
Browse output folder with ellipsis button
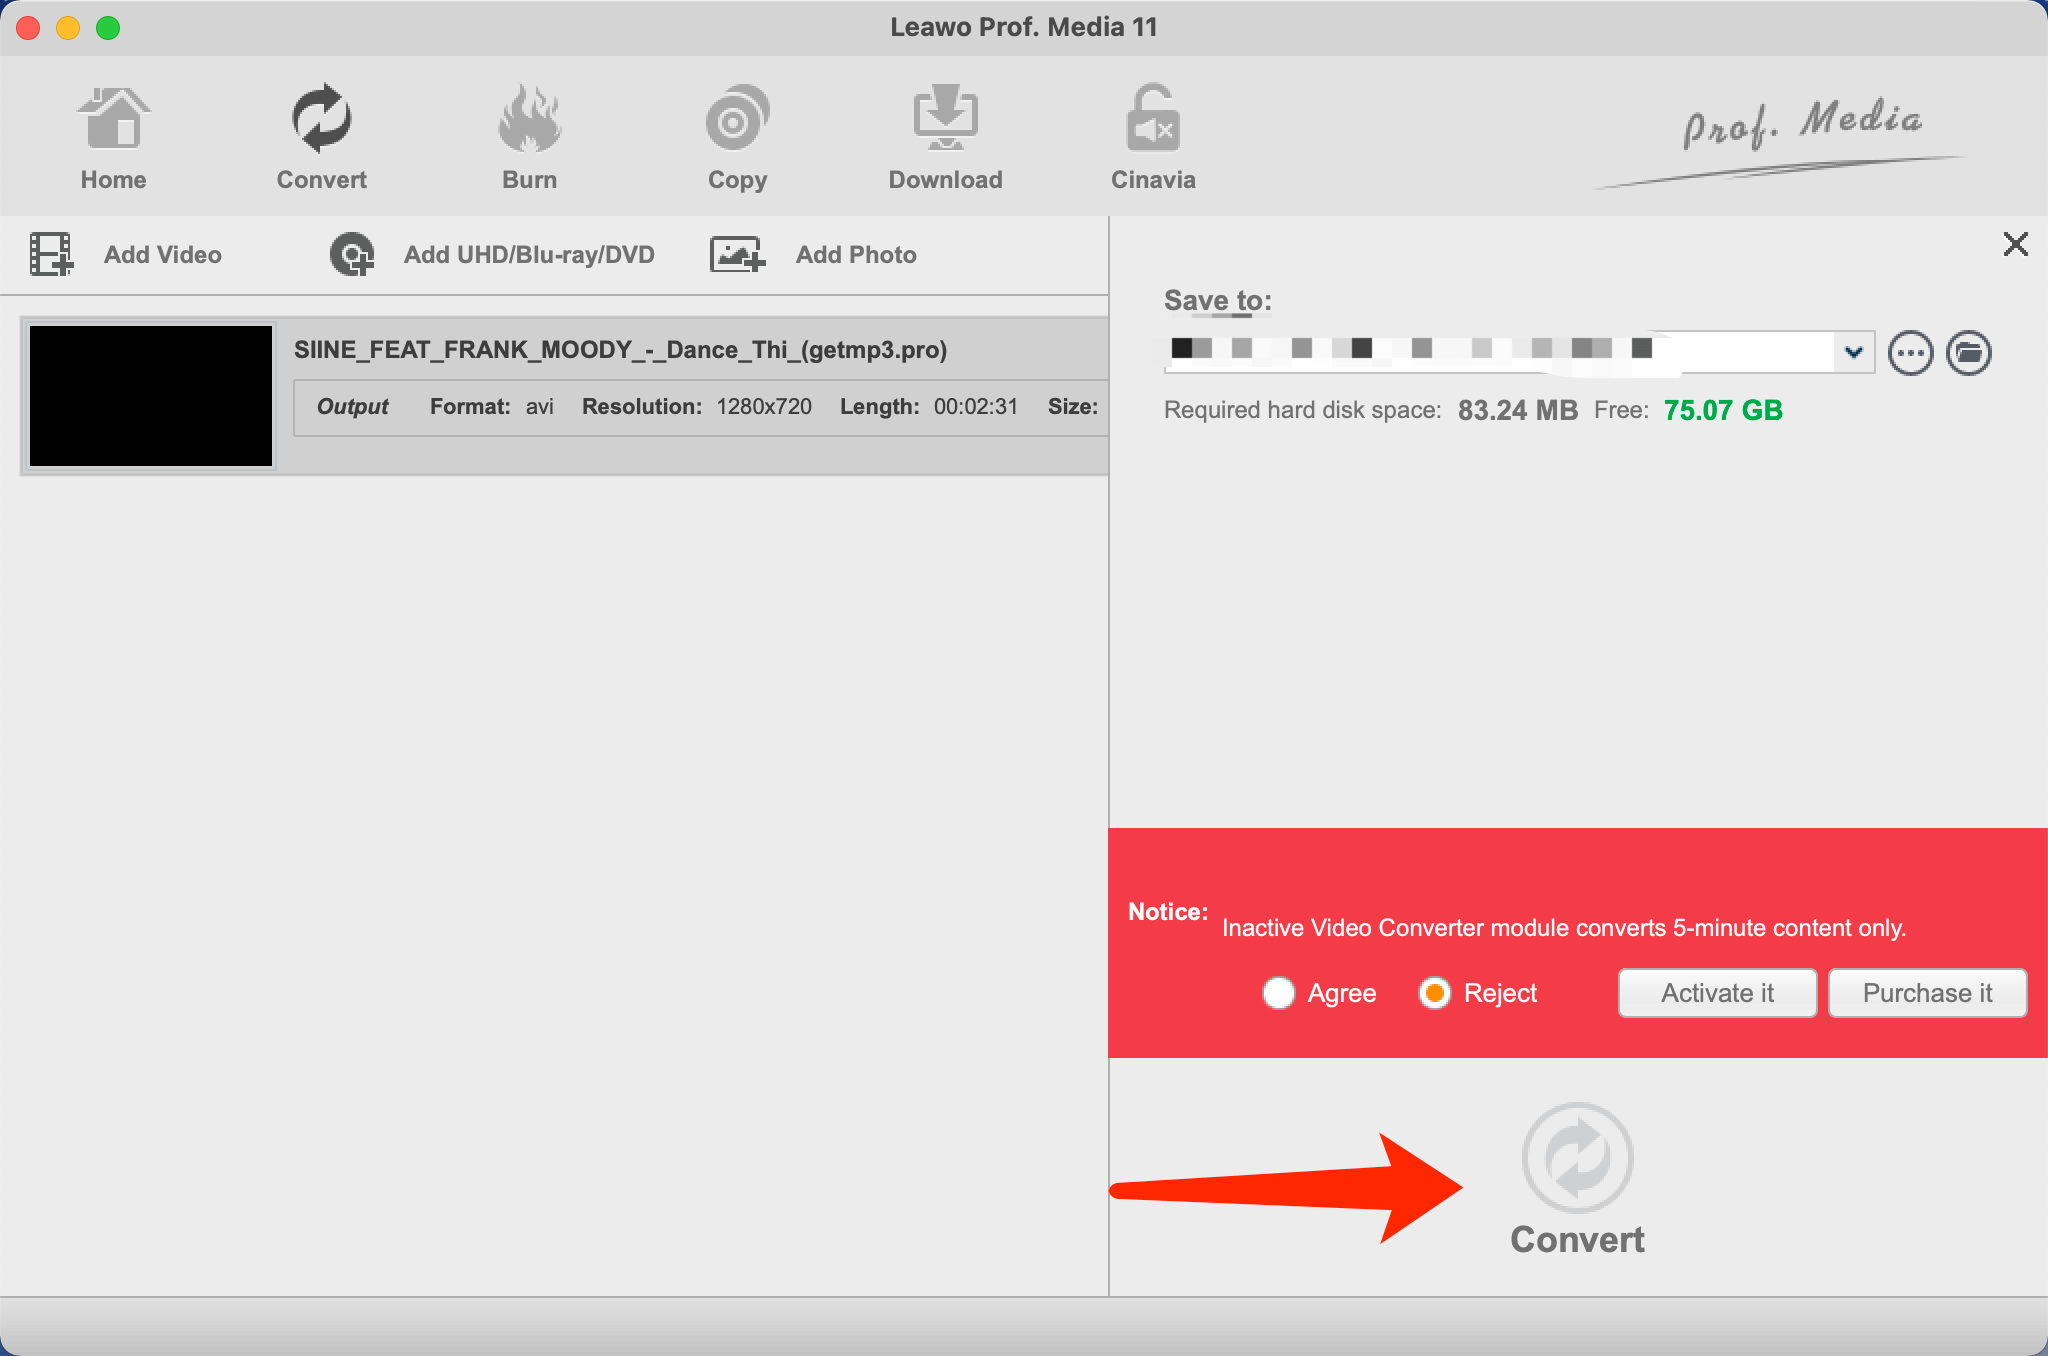(x=1910, y=353)
